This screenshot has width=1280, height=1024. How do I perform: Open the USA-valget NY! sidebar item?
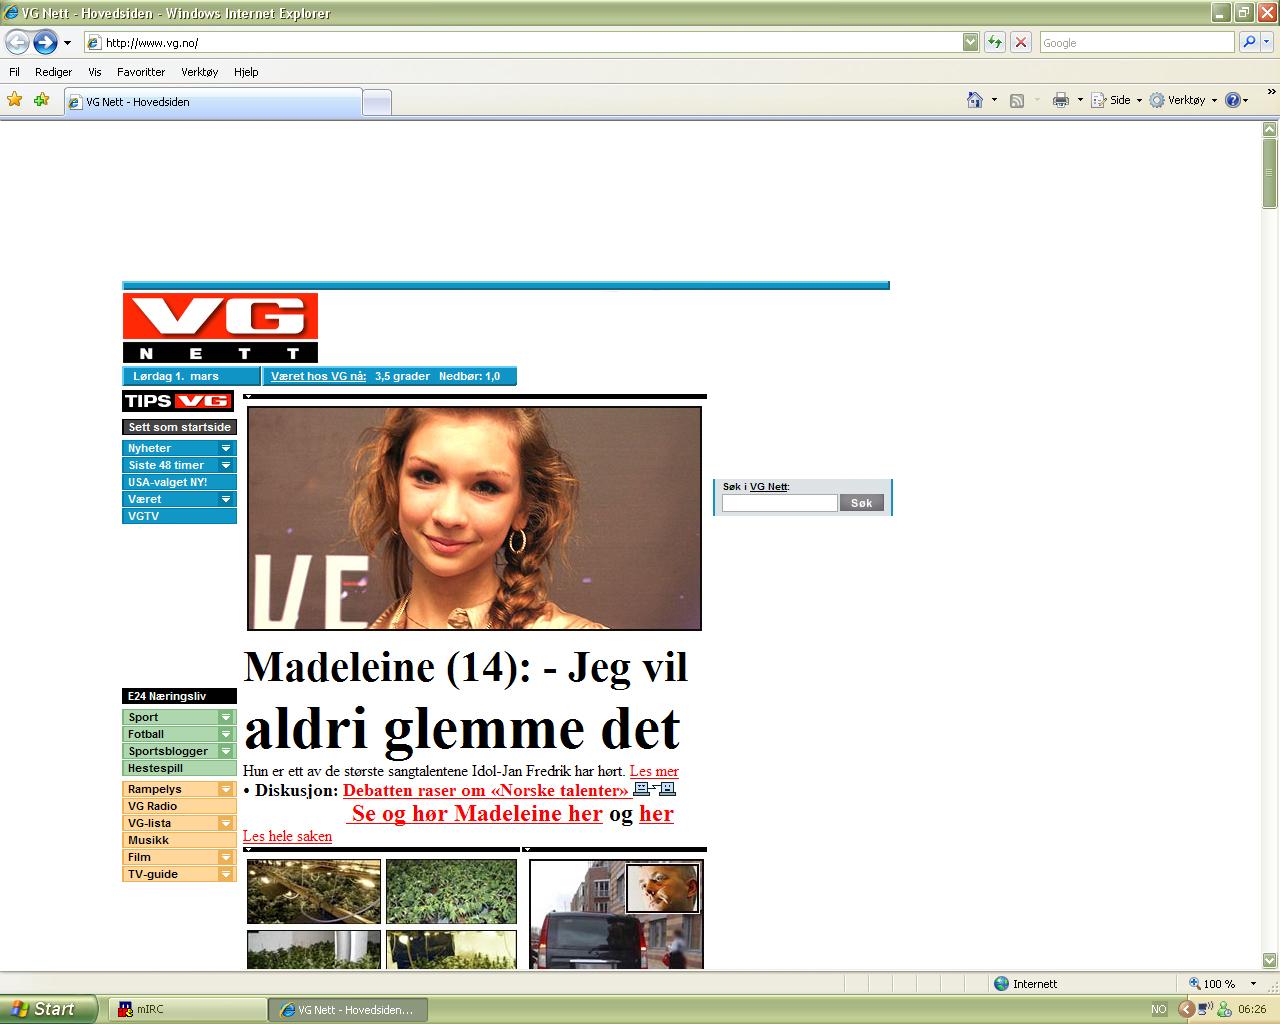[x=179, y=482]
